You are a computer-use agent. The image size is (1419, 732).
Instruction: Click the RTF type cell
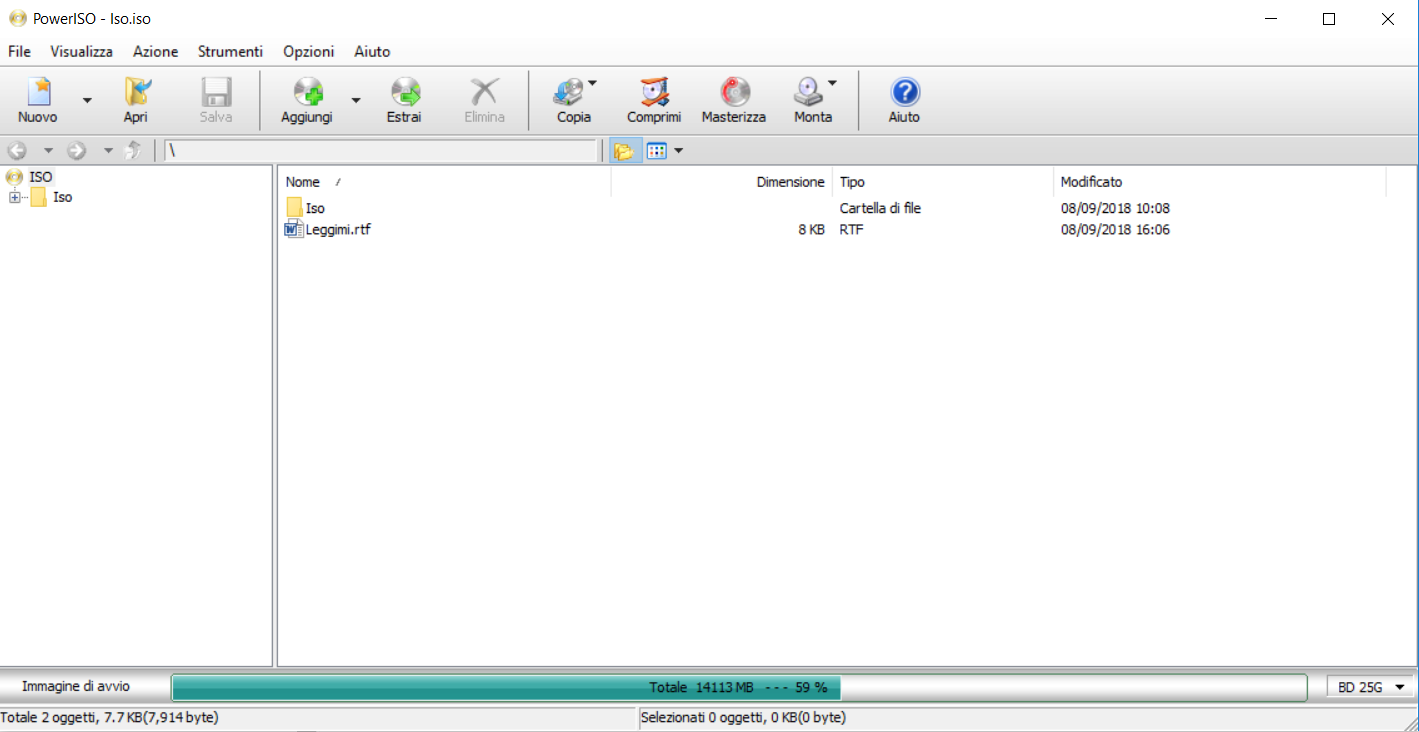tap(851, 229)
